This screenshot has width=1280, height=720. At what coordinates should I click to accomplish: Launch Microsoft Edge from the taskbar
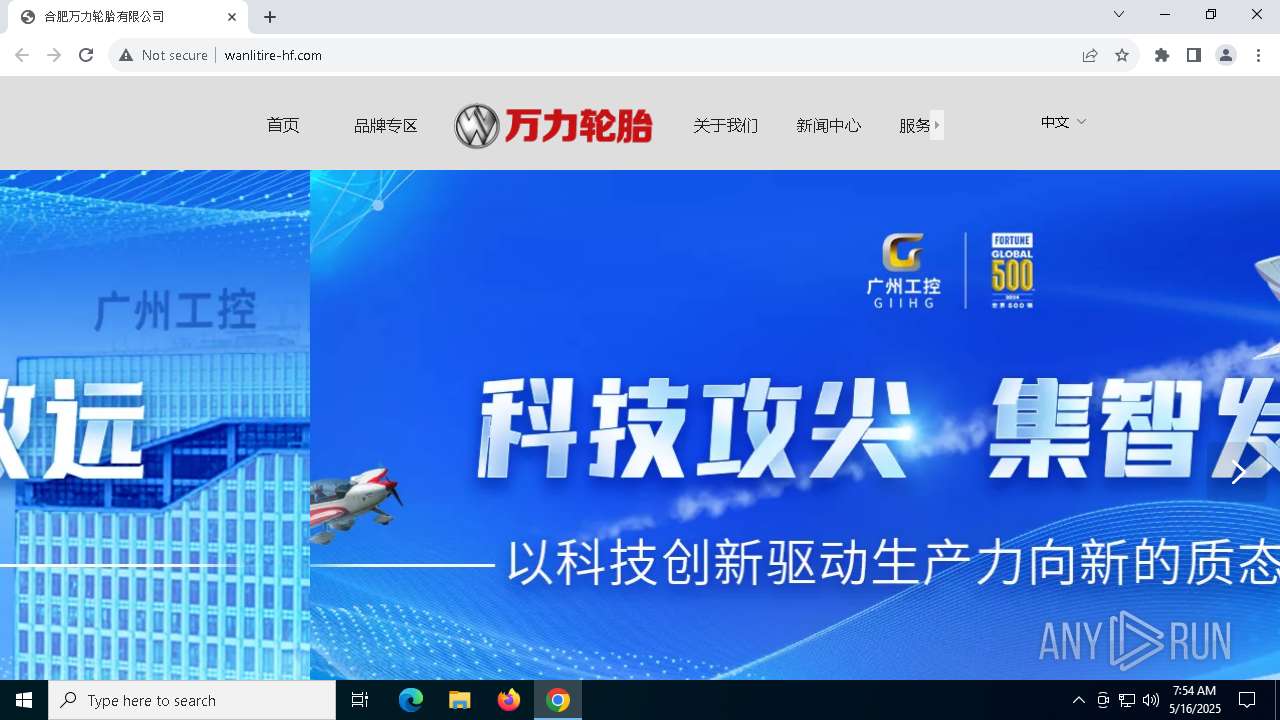[x=411, y=700]
